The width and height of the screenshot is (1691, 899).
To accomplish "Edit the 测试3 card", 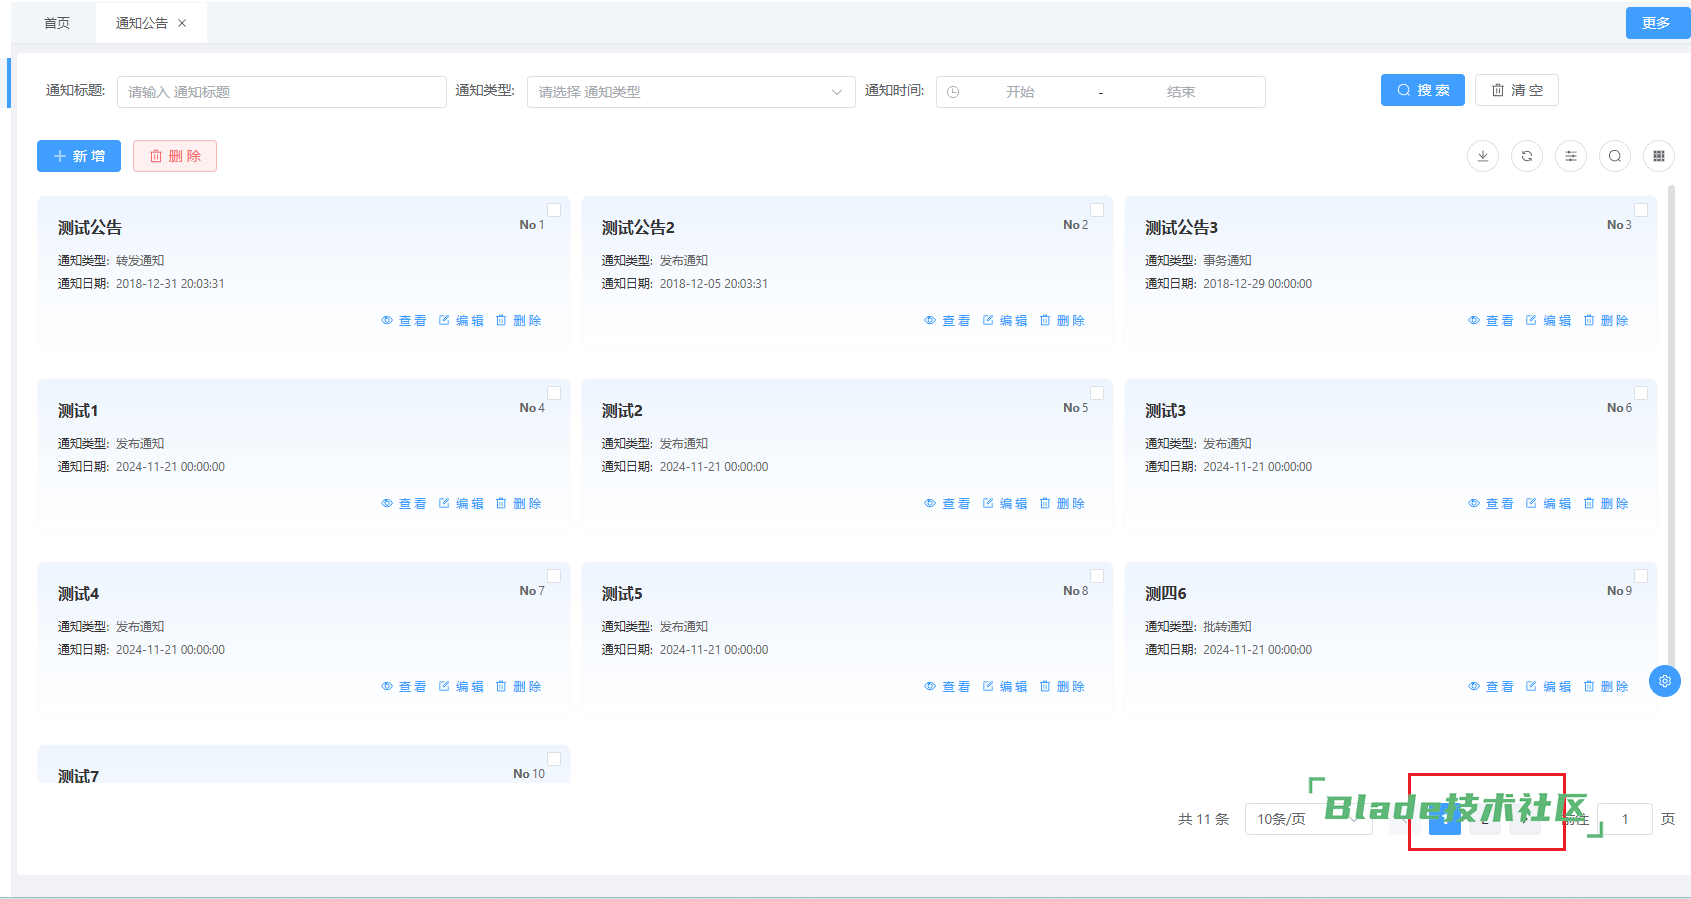I will tap(1548, 504).
